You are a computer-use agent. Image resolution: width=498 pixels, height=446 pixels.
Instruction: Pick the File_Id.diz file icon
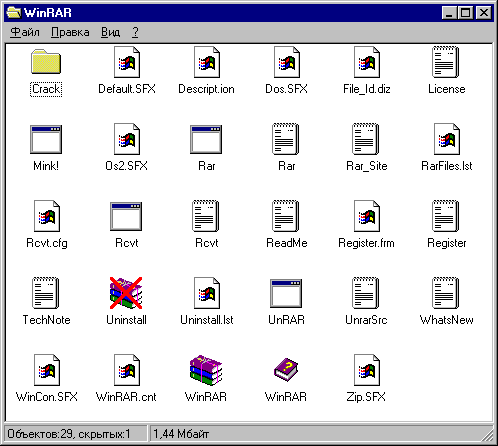(x=367, y=62)
